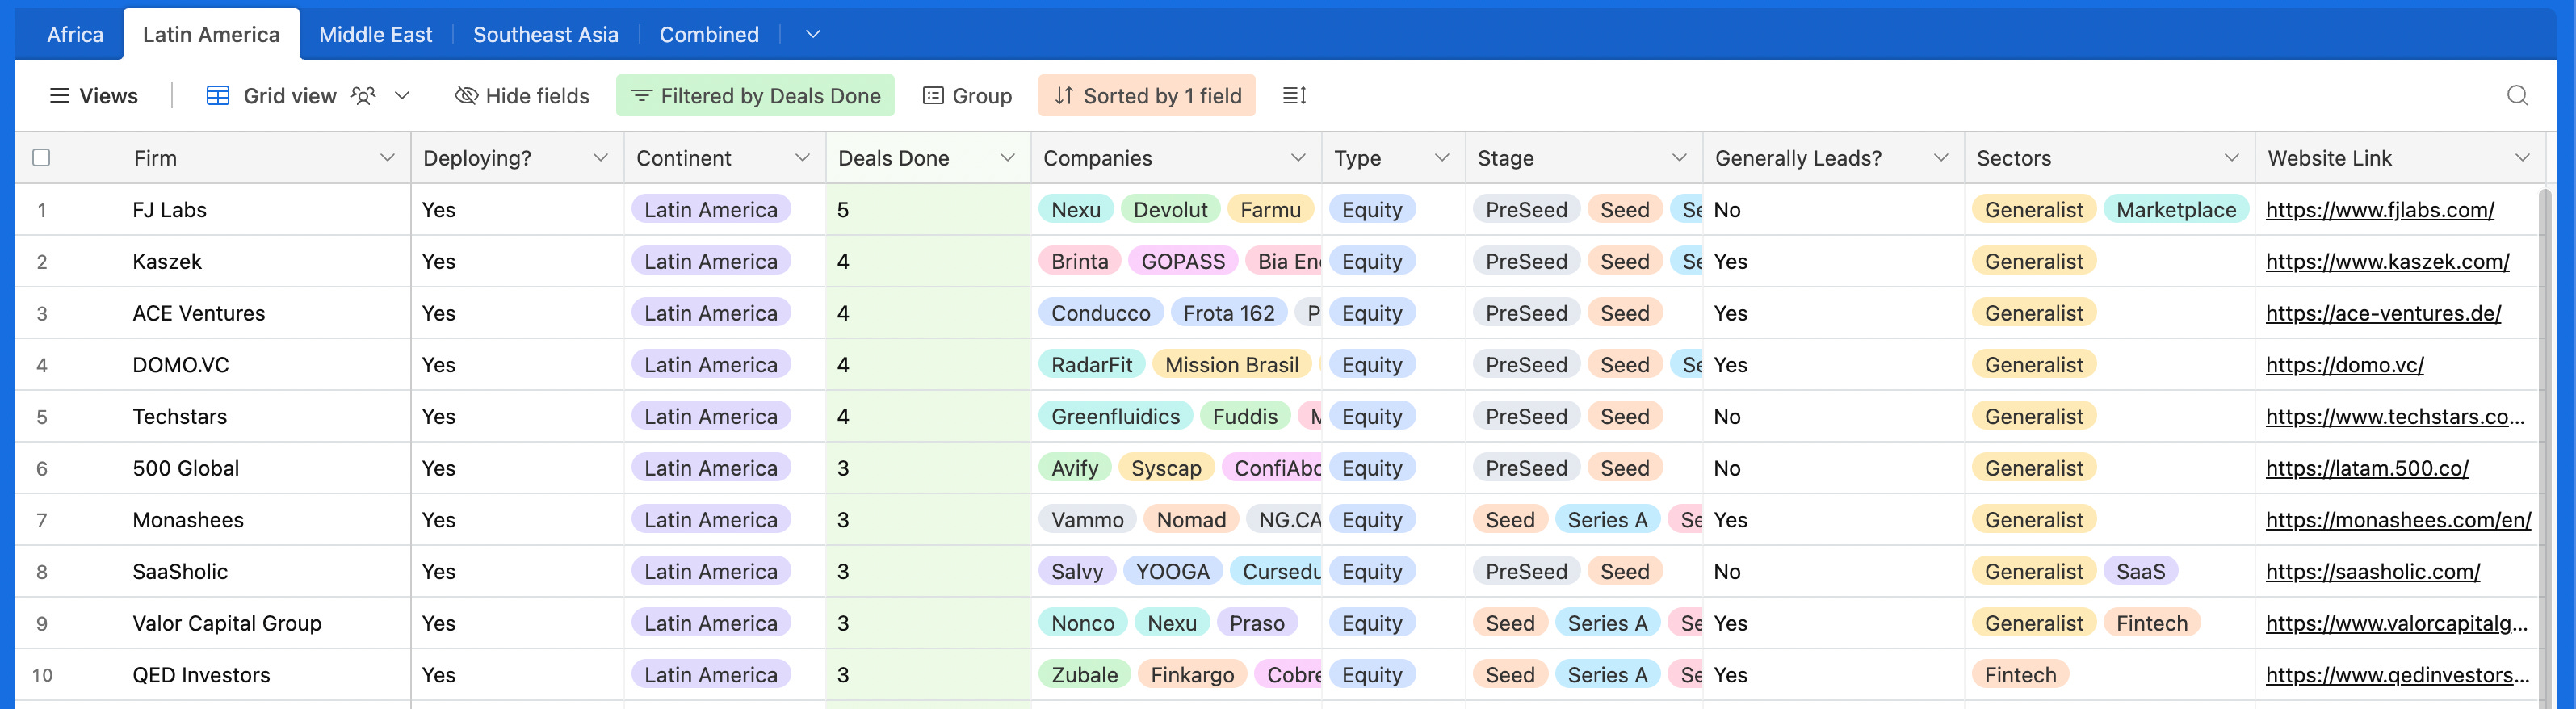2576x709 pixels.
Task: Select the Kaszek firm cell
Action: coord(213,262)
